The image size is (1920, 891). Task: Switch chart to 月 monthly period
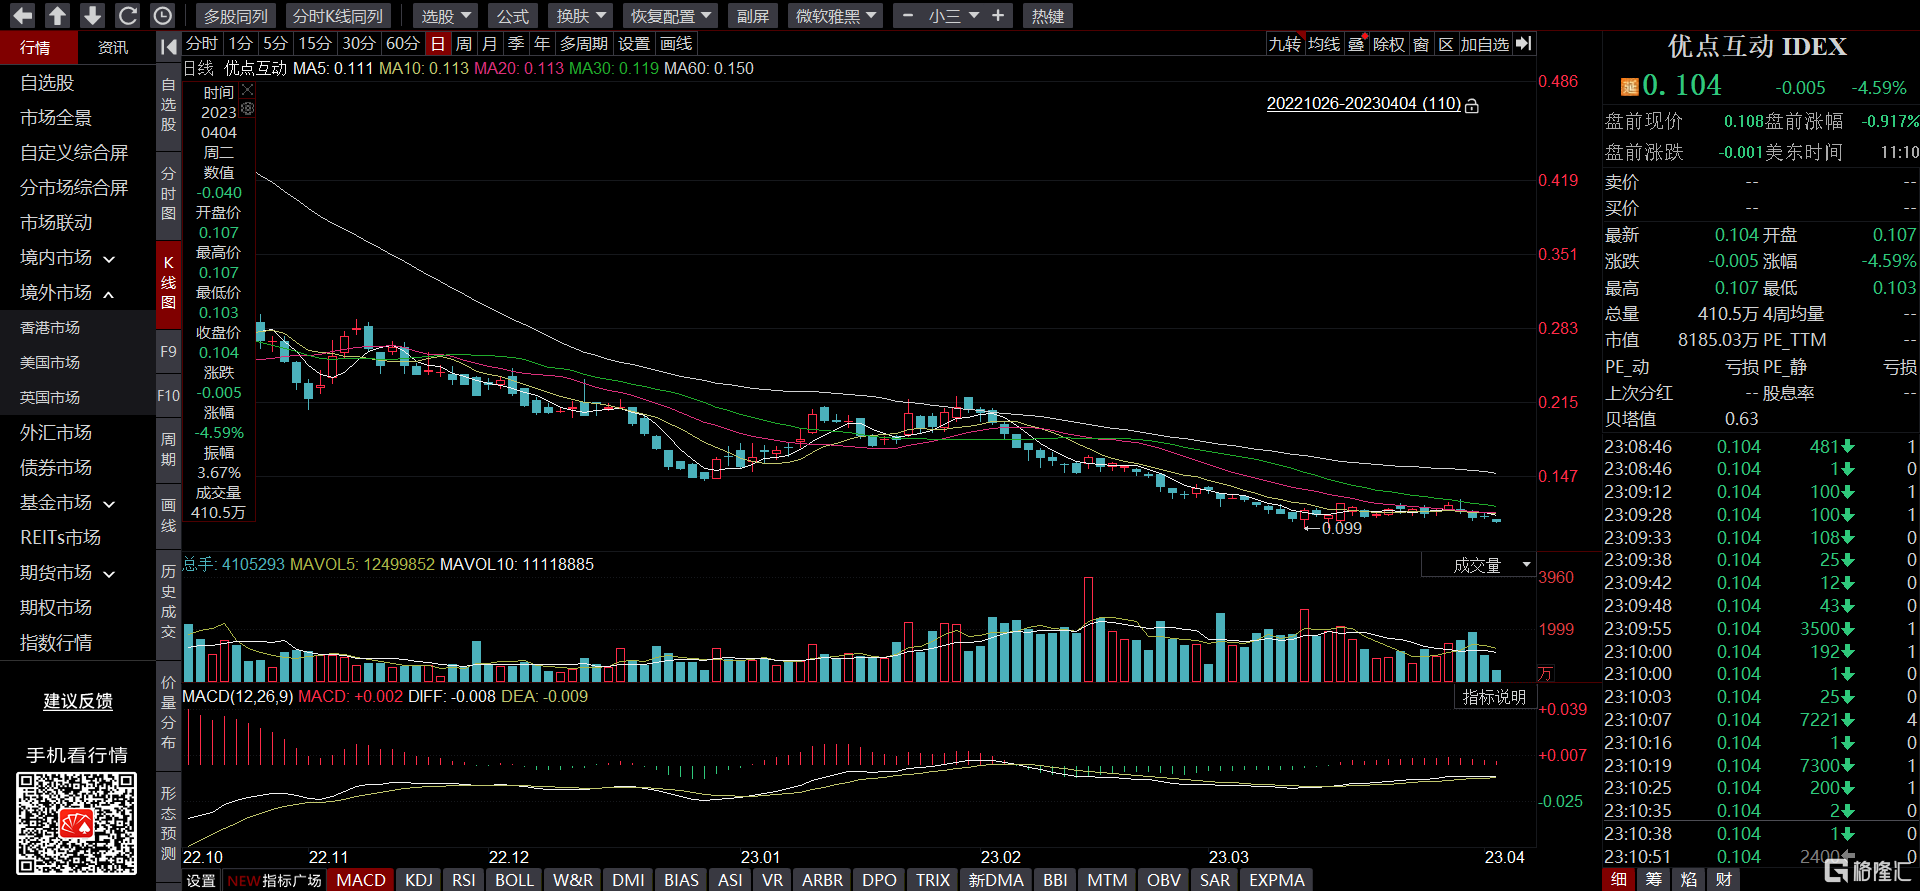click(x=489, y=44)
